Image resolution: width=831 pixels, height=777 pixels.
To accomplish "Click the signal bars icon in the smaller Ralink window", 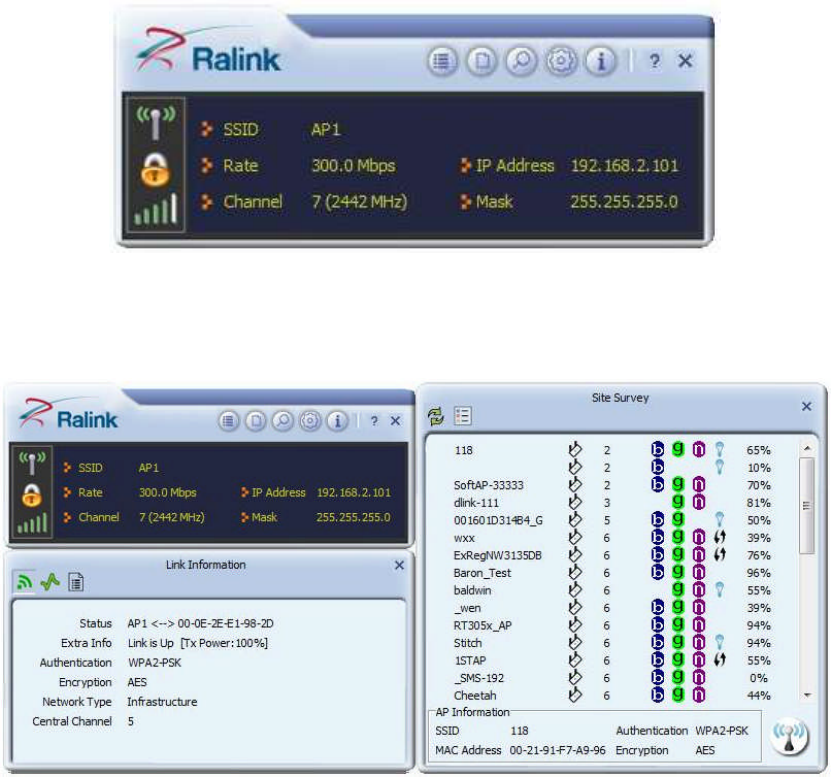I will pos(32,523).
